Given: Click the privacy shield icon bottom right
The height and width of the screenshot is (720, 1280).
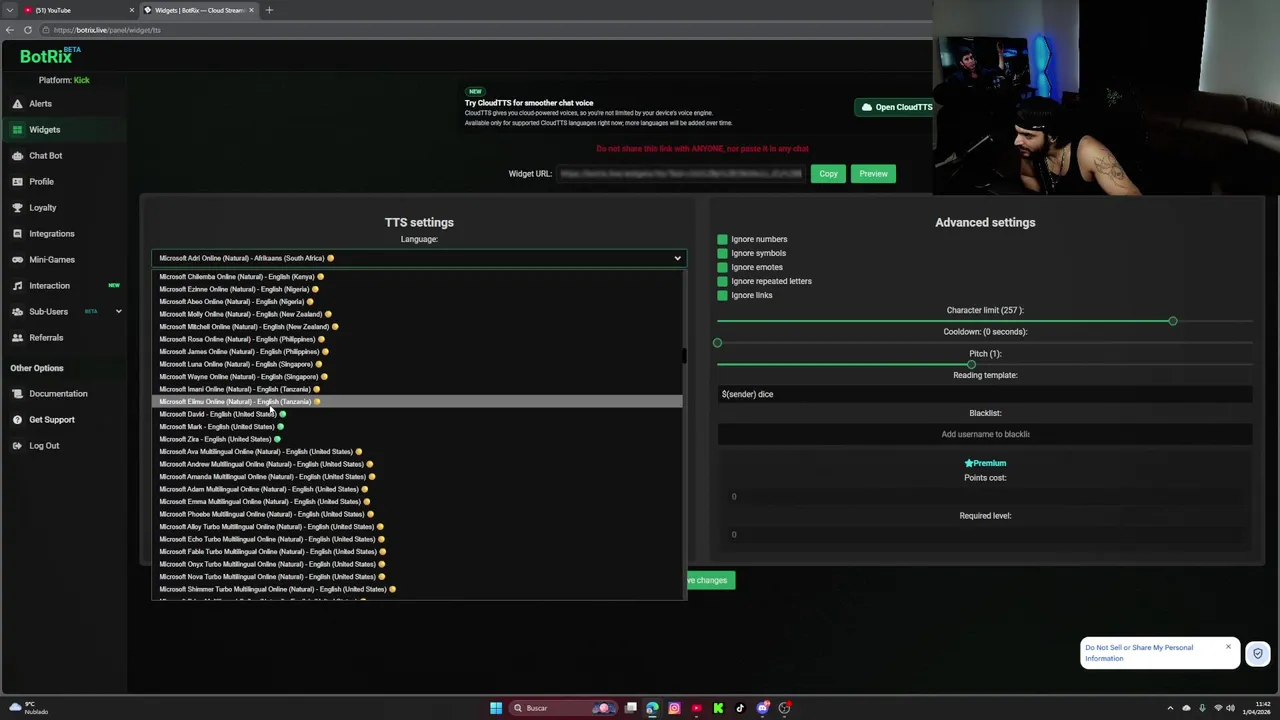Looking at the screenshot, I should pyautogui.click(x=1257, y=654).
